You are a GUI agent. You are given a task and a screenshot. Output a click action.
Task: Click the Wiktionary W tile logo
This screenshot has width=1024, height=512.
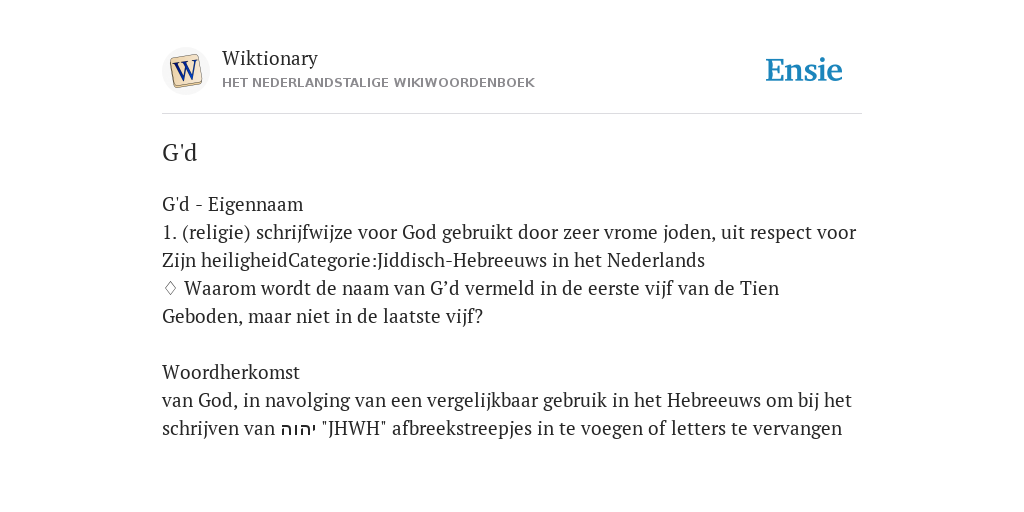tap(185, 71)
